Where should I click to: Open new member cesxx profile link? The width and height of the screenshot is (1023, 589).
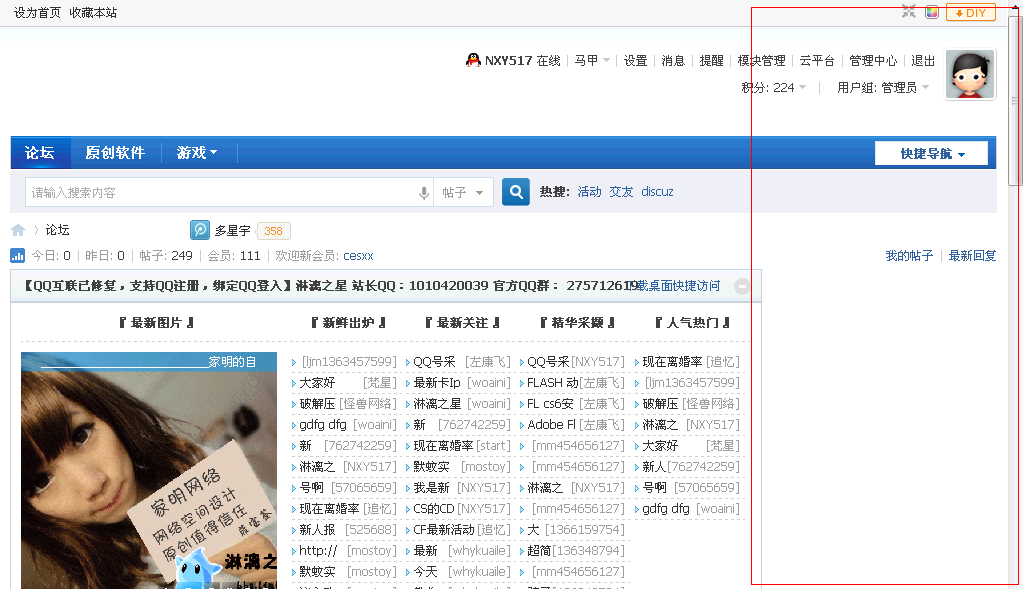[358, 256]
